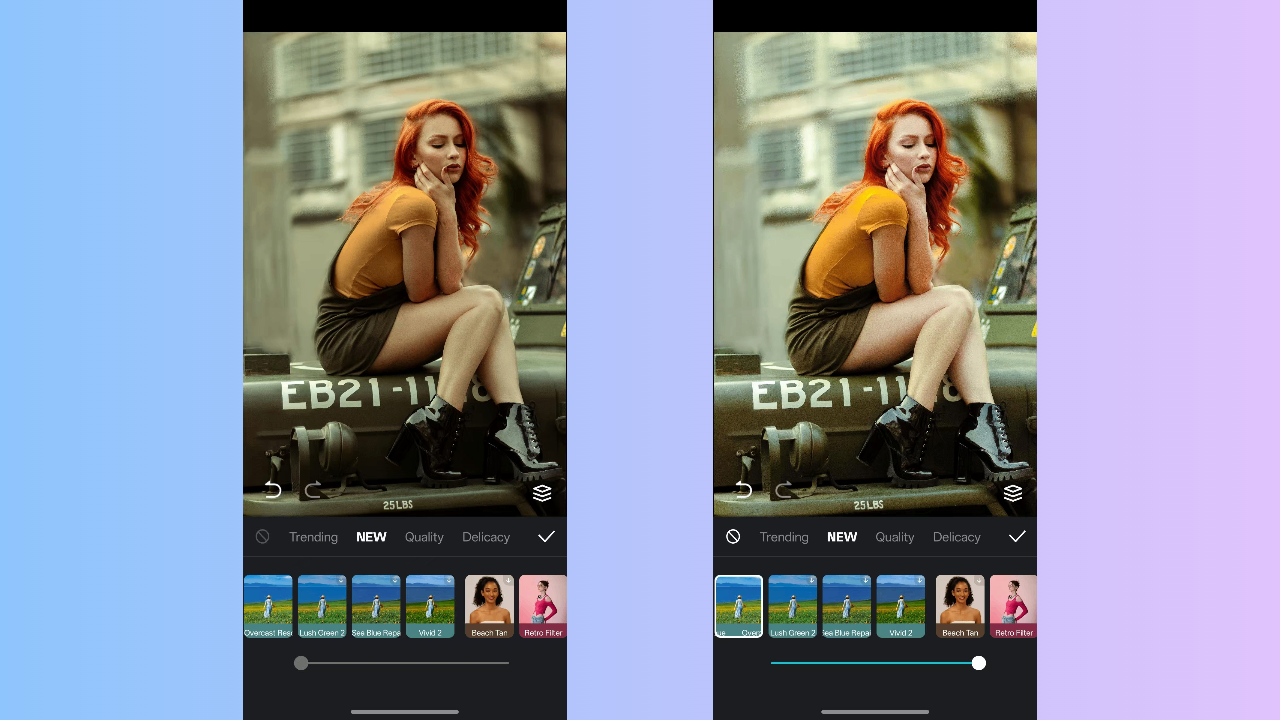Tap the undo arrow on the right phone
Image resolution: width=1280 pixels, height=720 pixels.
tap(743, 489)
